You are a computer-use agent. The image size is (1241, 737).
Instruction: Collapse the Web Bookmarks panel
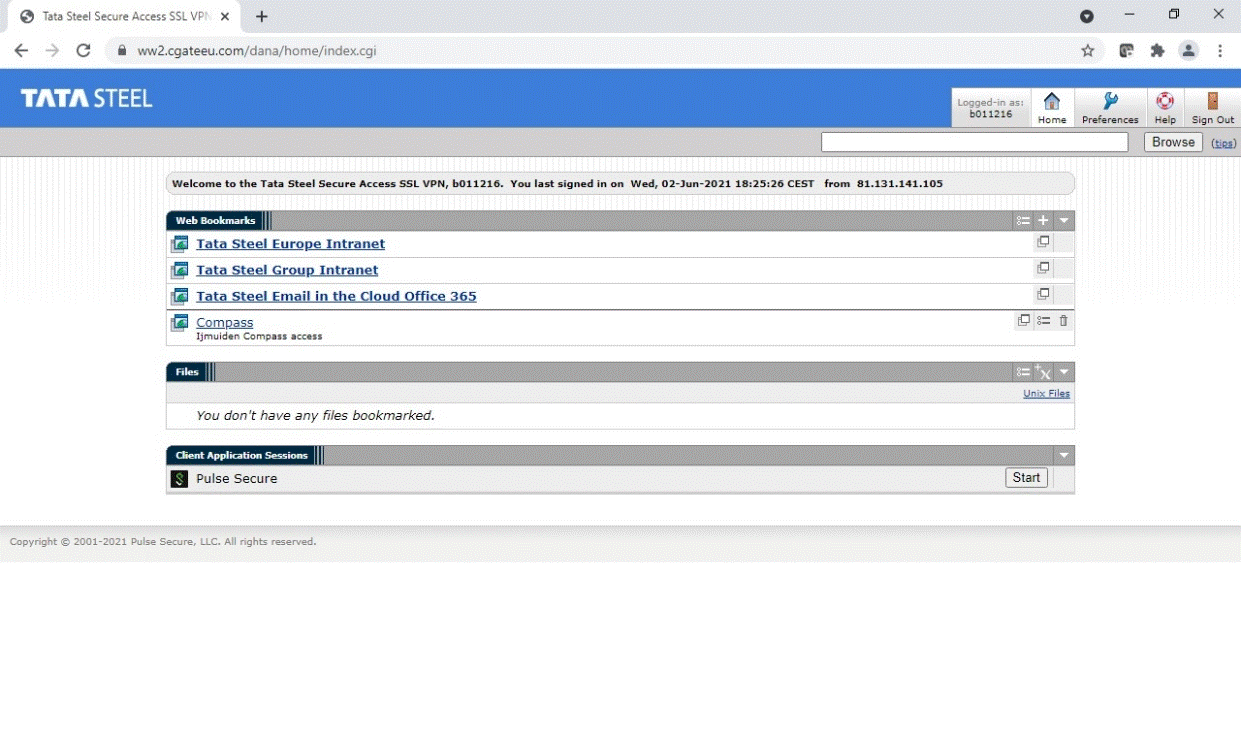coord(1064,221)
